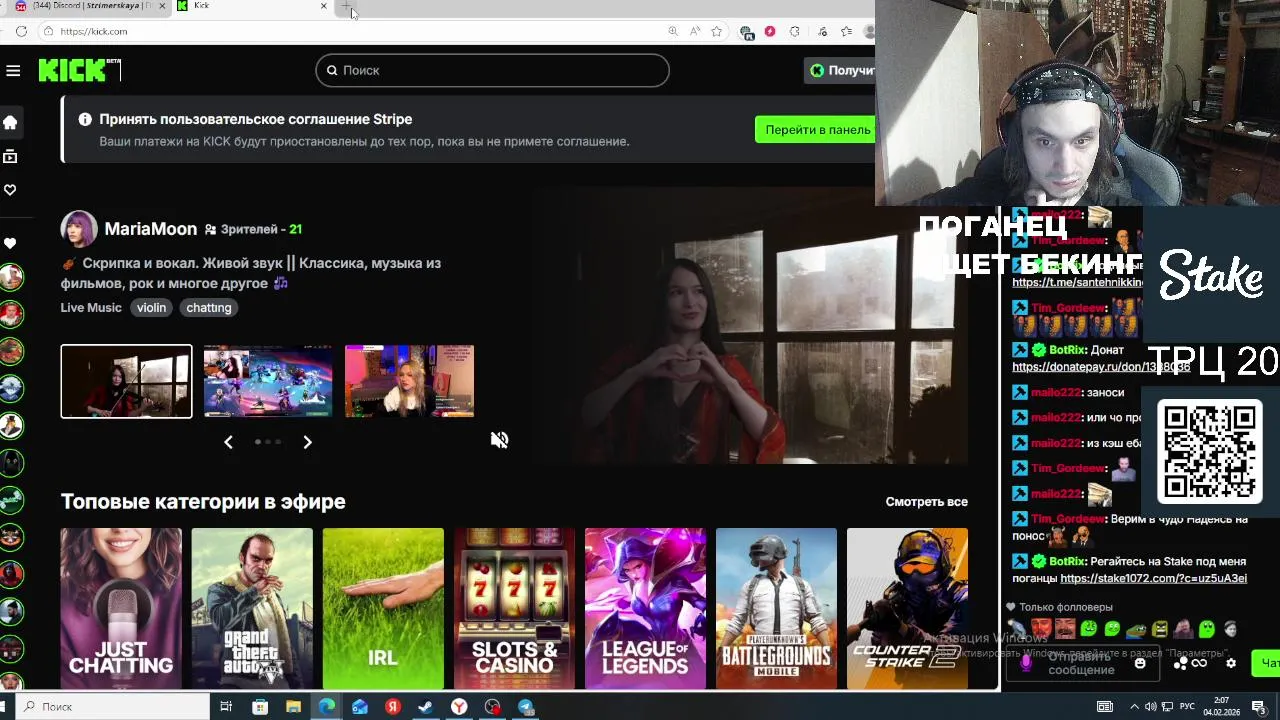This screenshot has width=1280, height=720.
Task: Add page to favorites with star icon
Action: (717, 31)
